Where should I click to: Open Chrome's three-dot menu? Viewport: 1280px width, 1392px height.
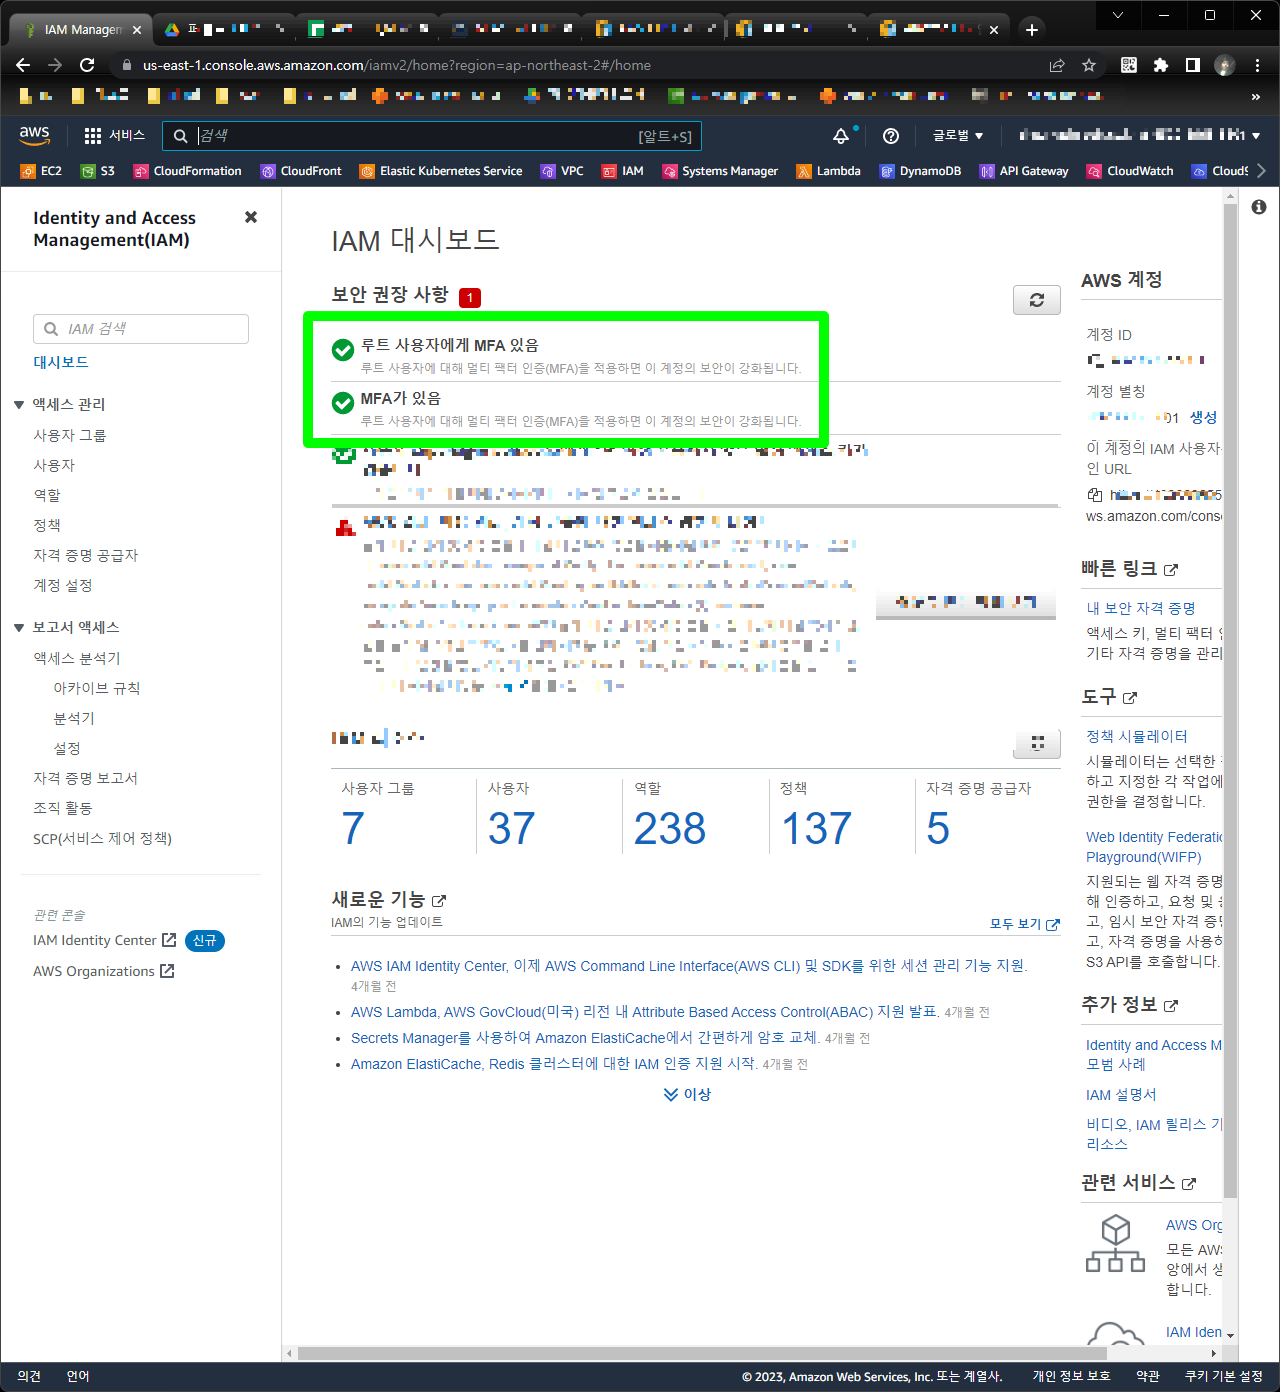1257,65
